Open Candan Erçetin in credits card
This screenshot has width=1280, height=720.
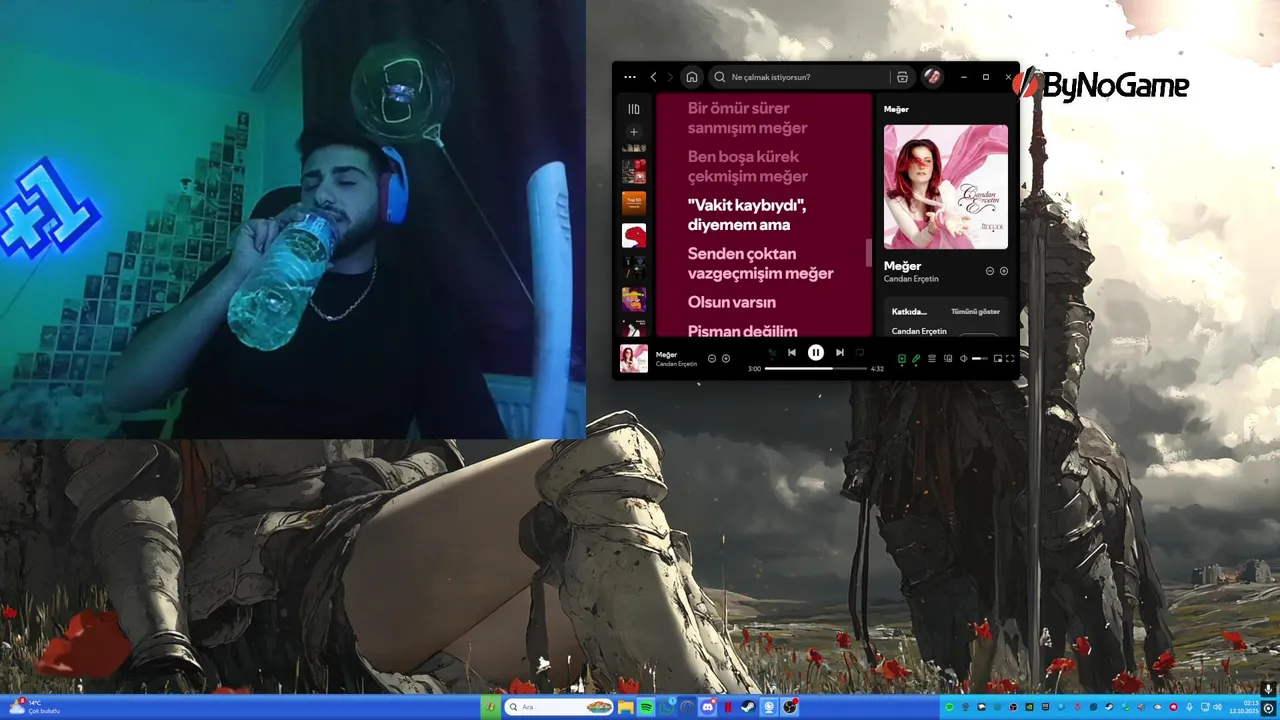pos(919,331)
